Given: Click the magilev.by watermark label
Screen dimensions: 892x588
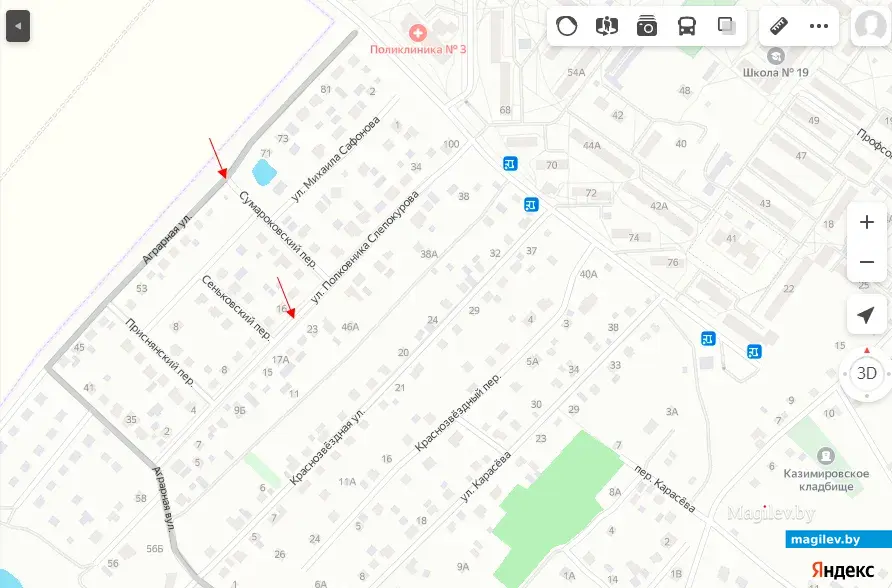Looking at the screenshot, I should 825,539.
